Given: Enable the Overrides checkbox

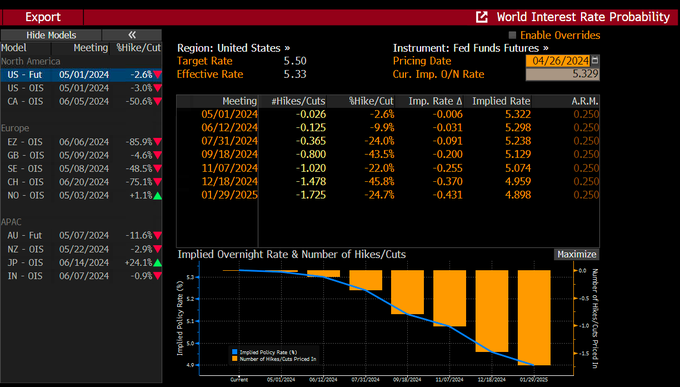Looking at the screenshot, I should pyautogui.click(x=512, y=35).
